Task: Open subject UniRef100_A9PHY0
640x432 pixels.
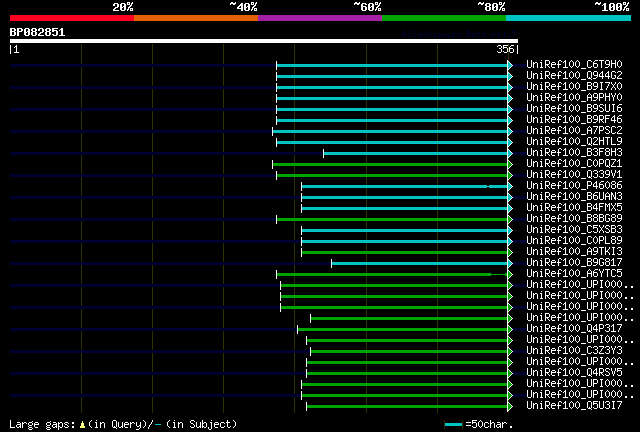Action: click(574, 98)
